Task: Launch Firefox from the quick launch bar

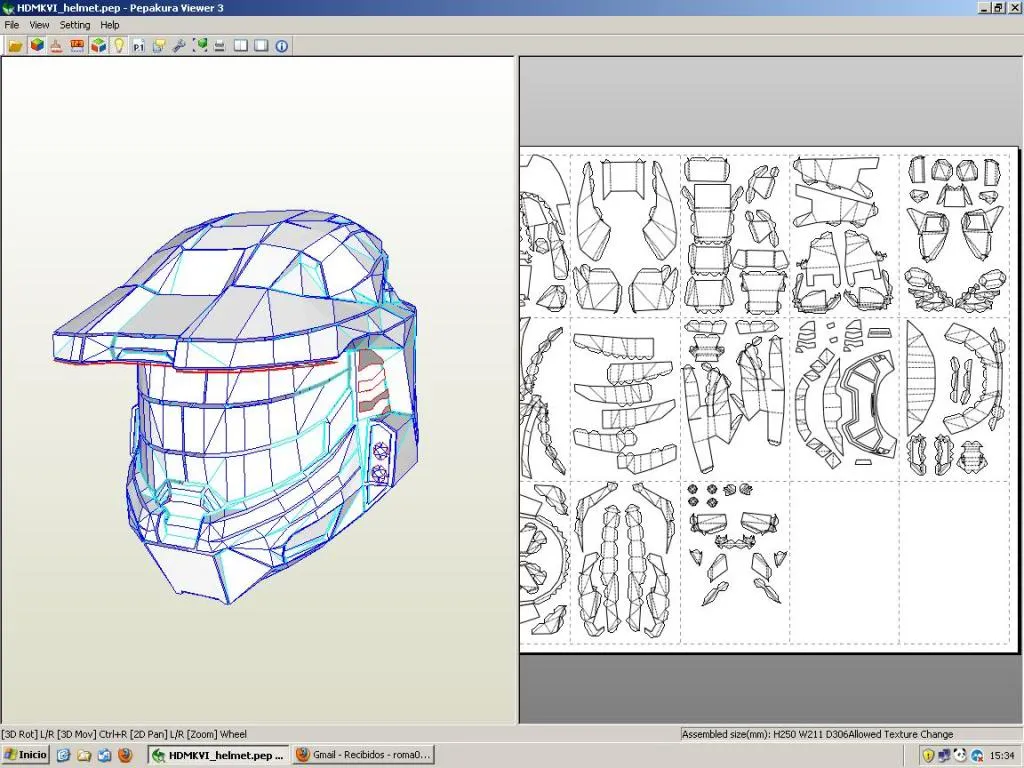Action: 125,755
